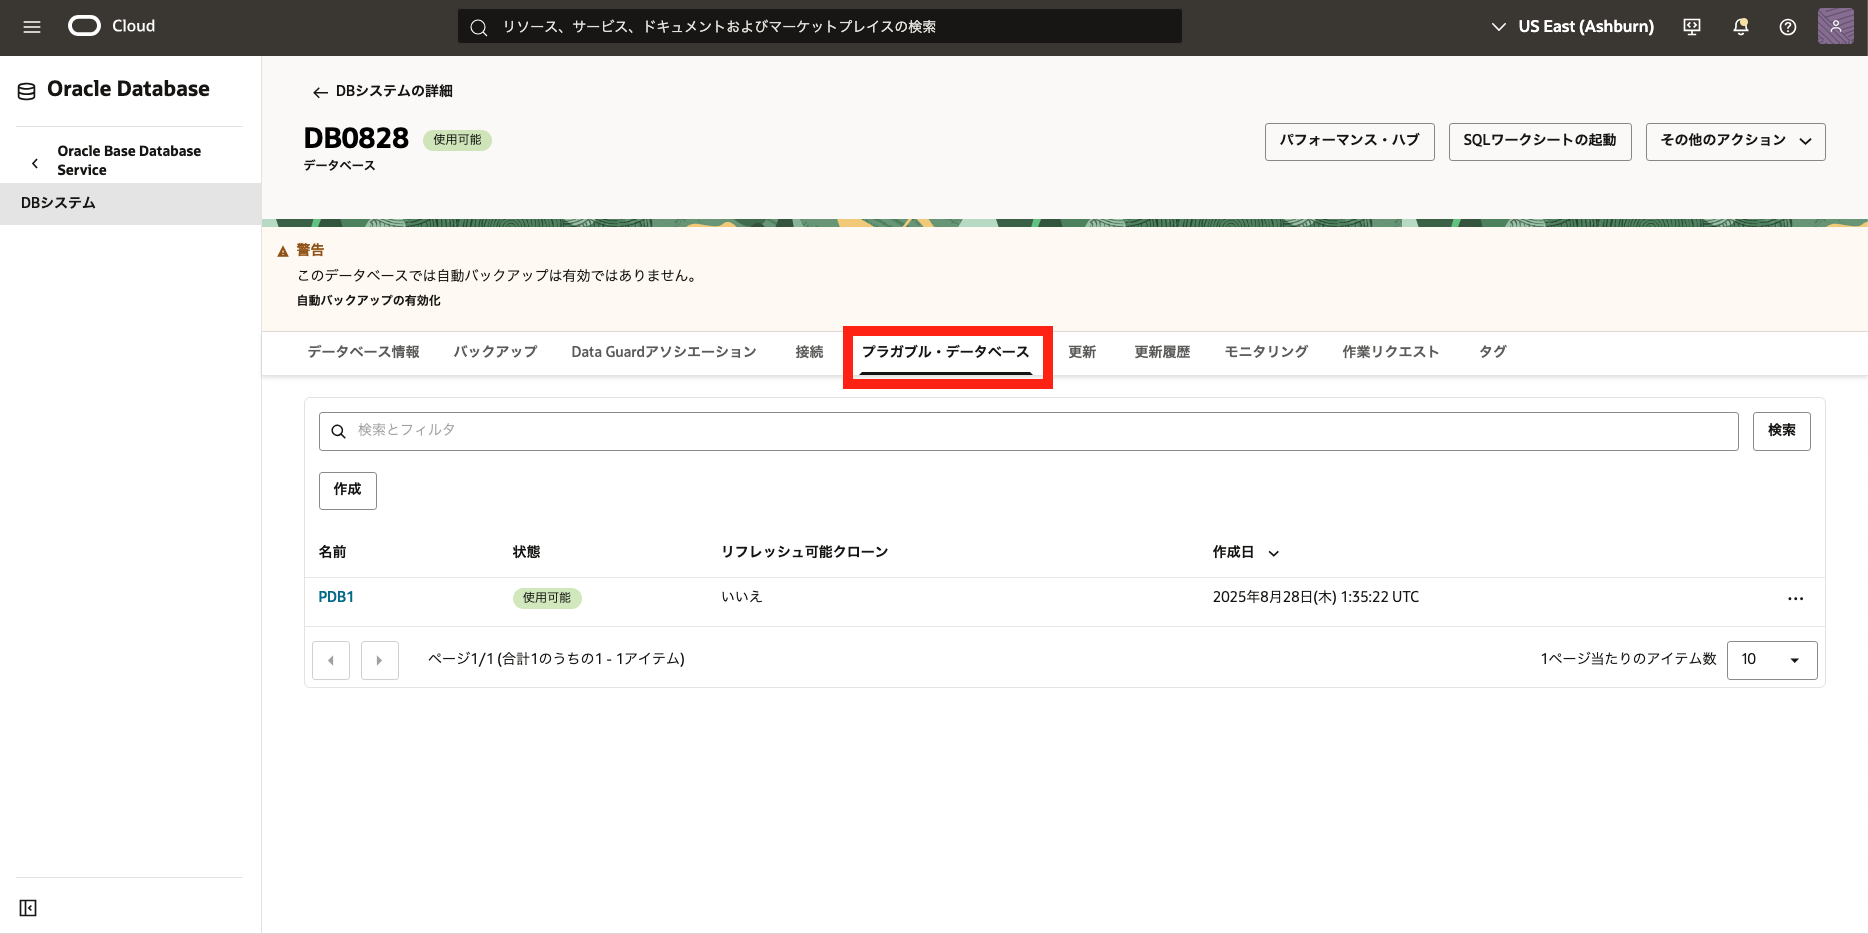Click the 自動バックアップの有効化 link
1868x934 pixels.
click(369, 301)
